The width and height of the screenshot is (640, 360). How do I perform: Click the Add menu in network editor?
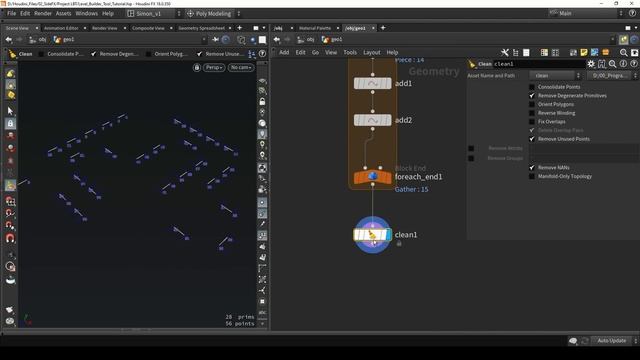(x=284, y=52)
